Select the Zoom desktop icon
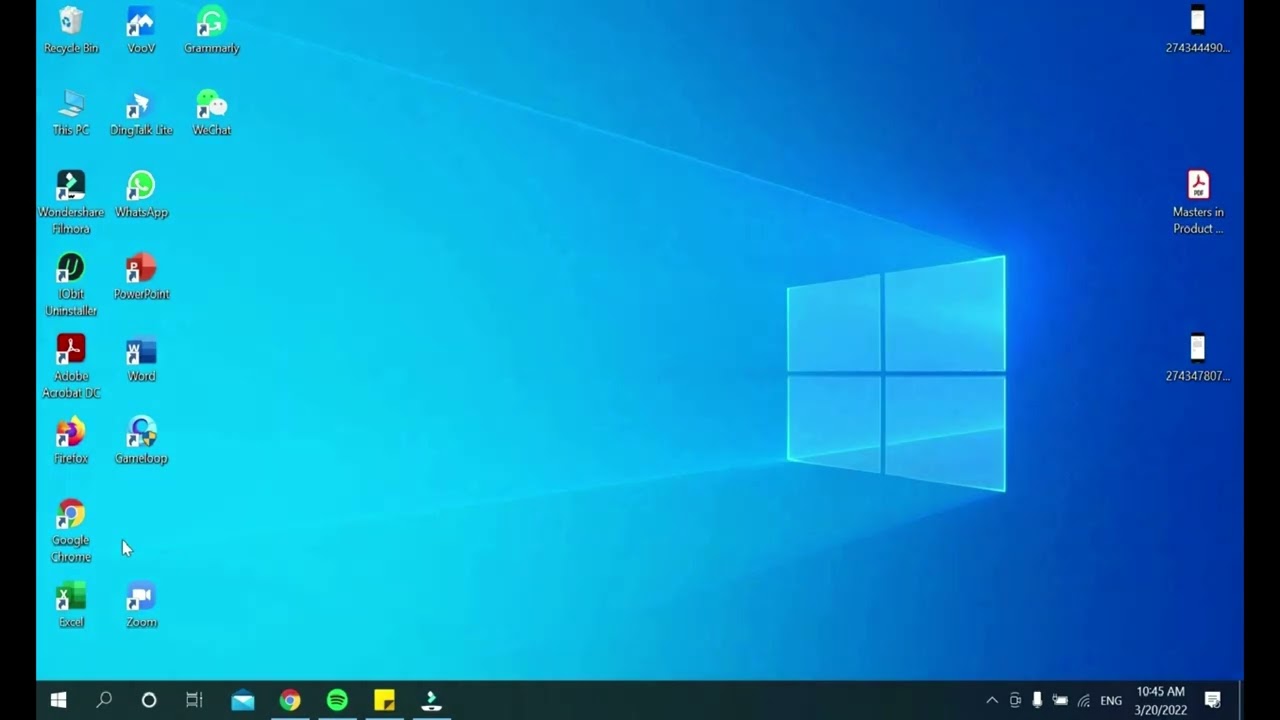Viewport: 1280px width, 720px height. click(141, 604)
